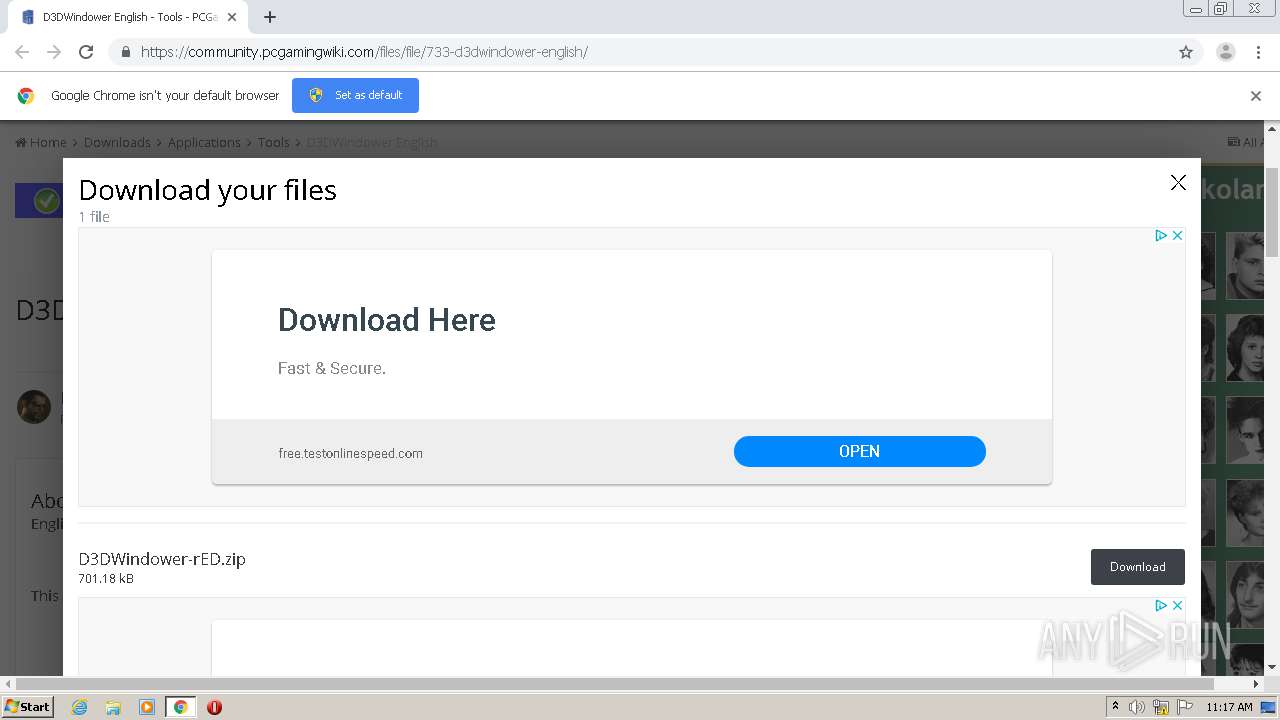The image size is (1280, 720).
Task: Click the 1 file count text
Action: coord(94,217)
